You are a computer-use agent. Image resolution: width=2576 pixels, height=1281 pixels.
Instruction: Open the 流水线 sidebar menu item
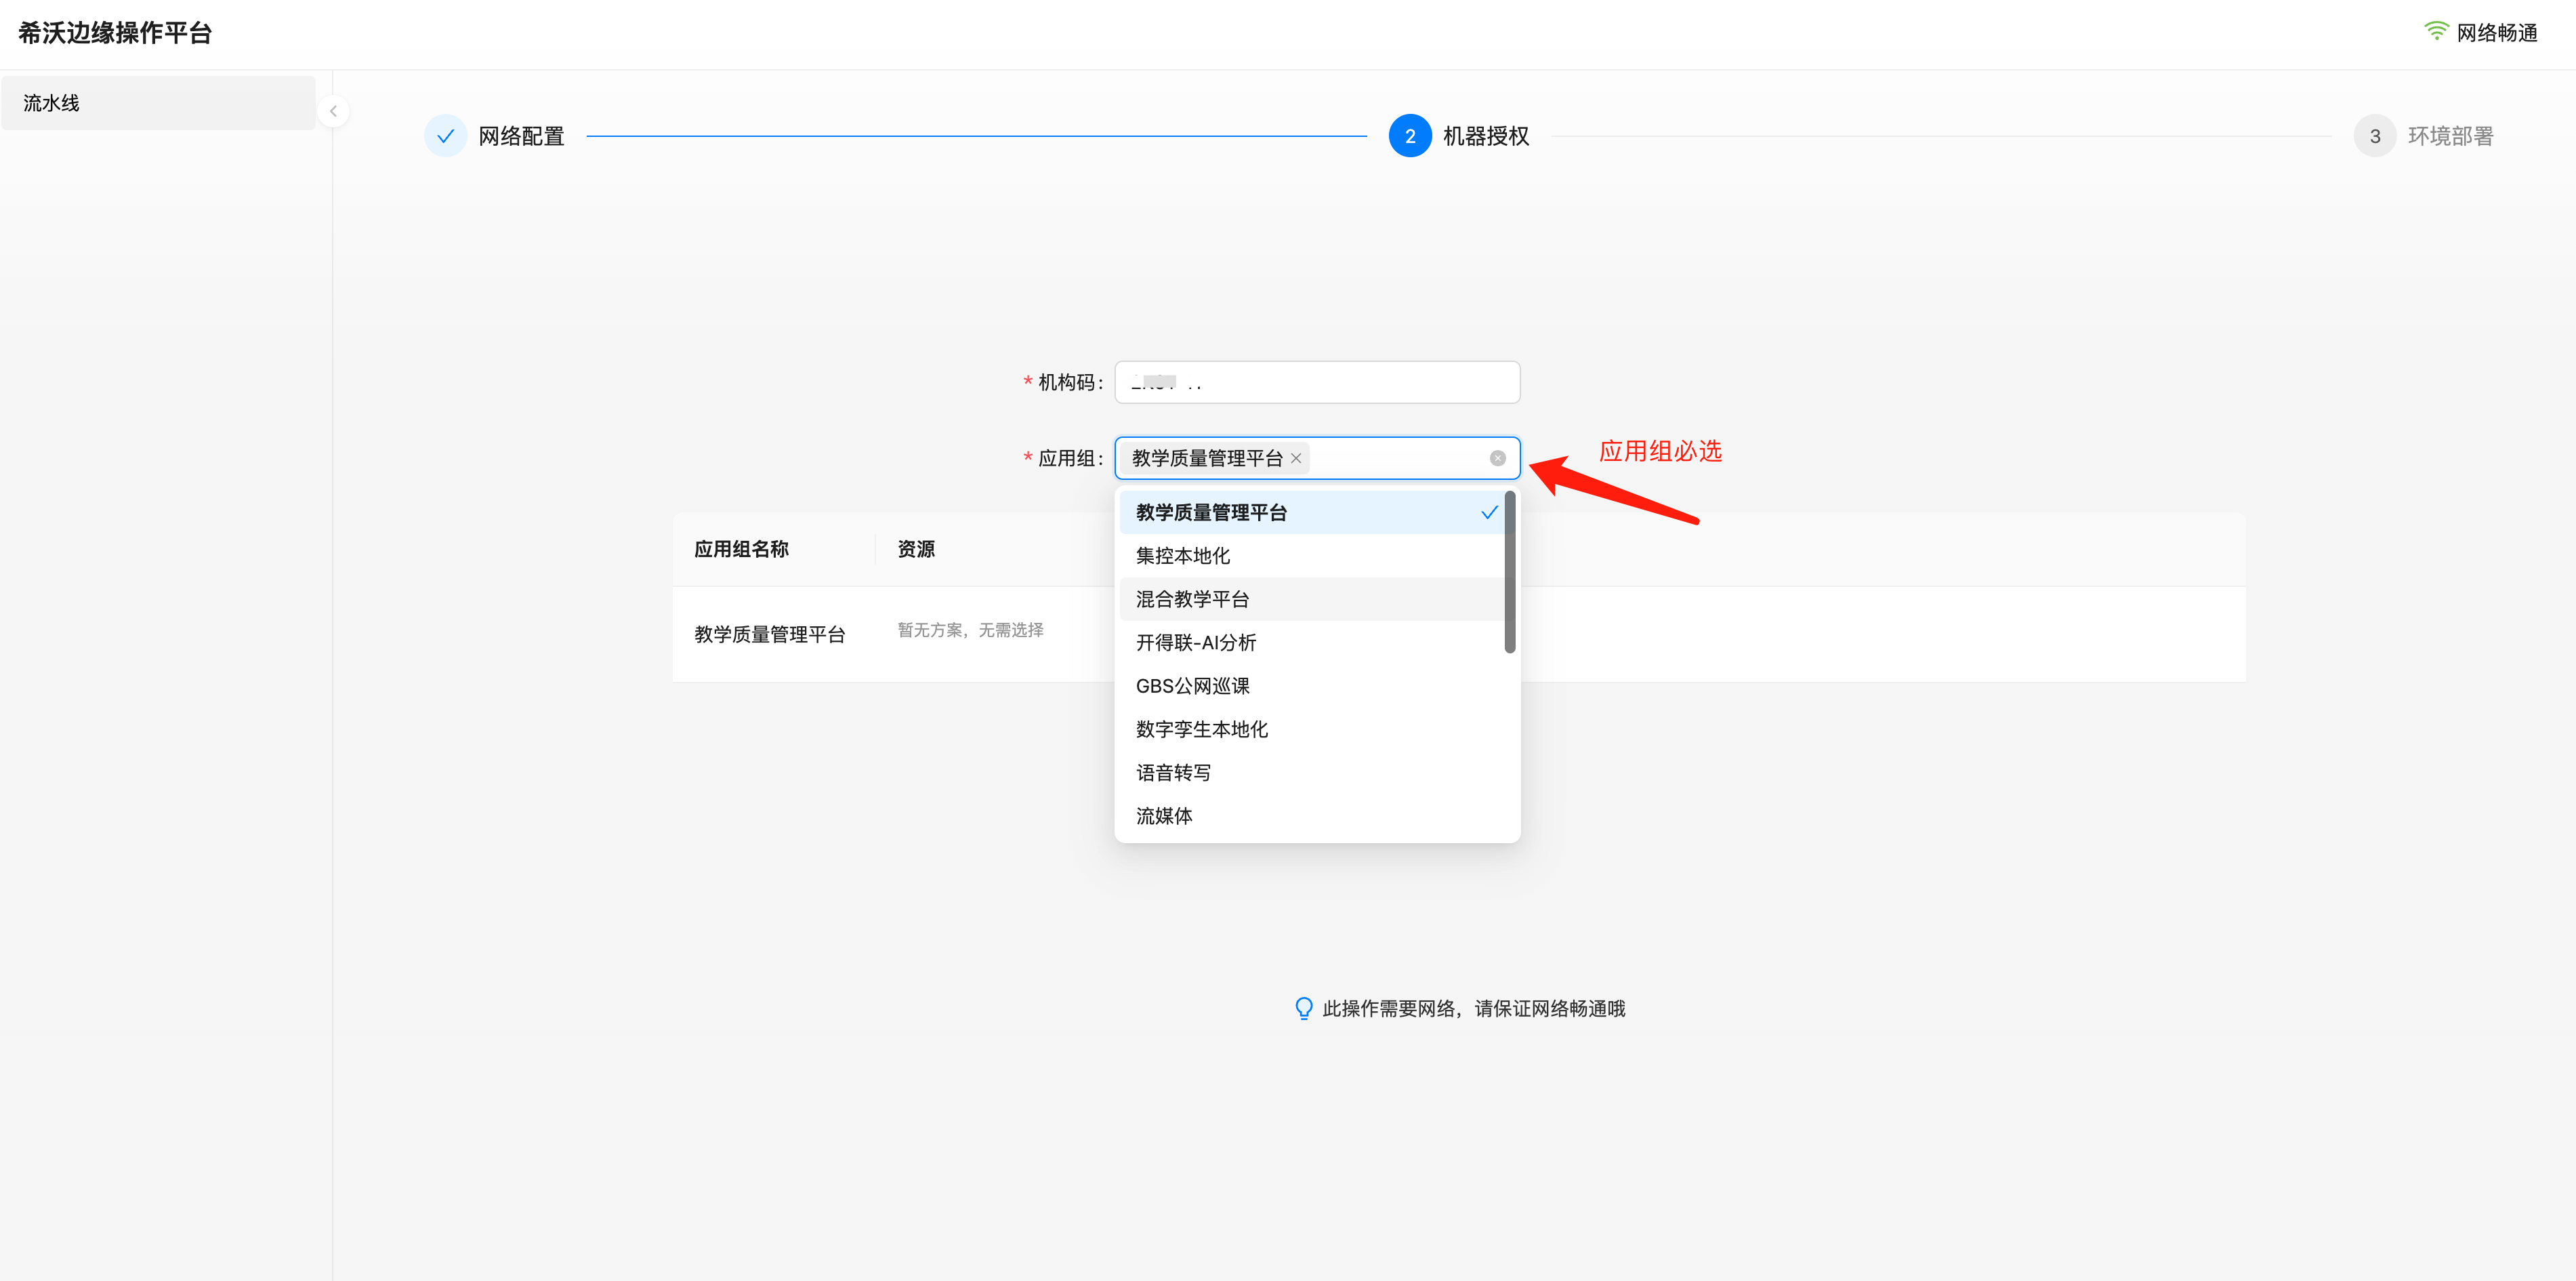point(159,103)
